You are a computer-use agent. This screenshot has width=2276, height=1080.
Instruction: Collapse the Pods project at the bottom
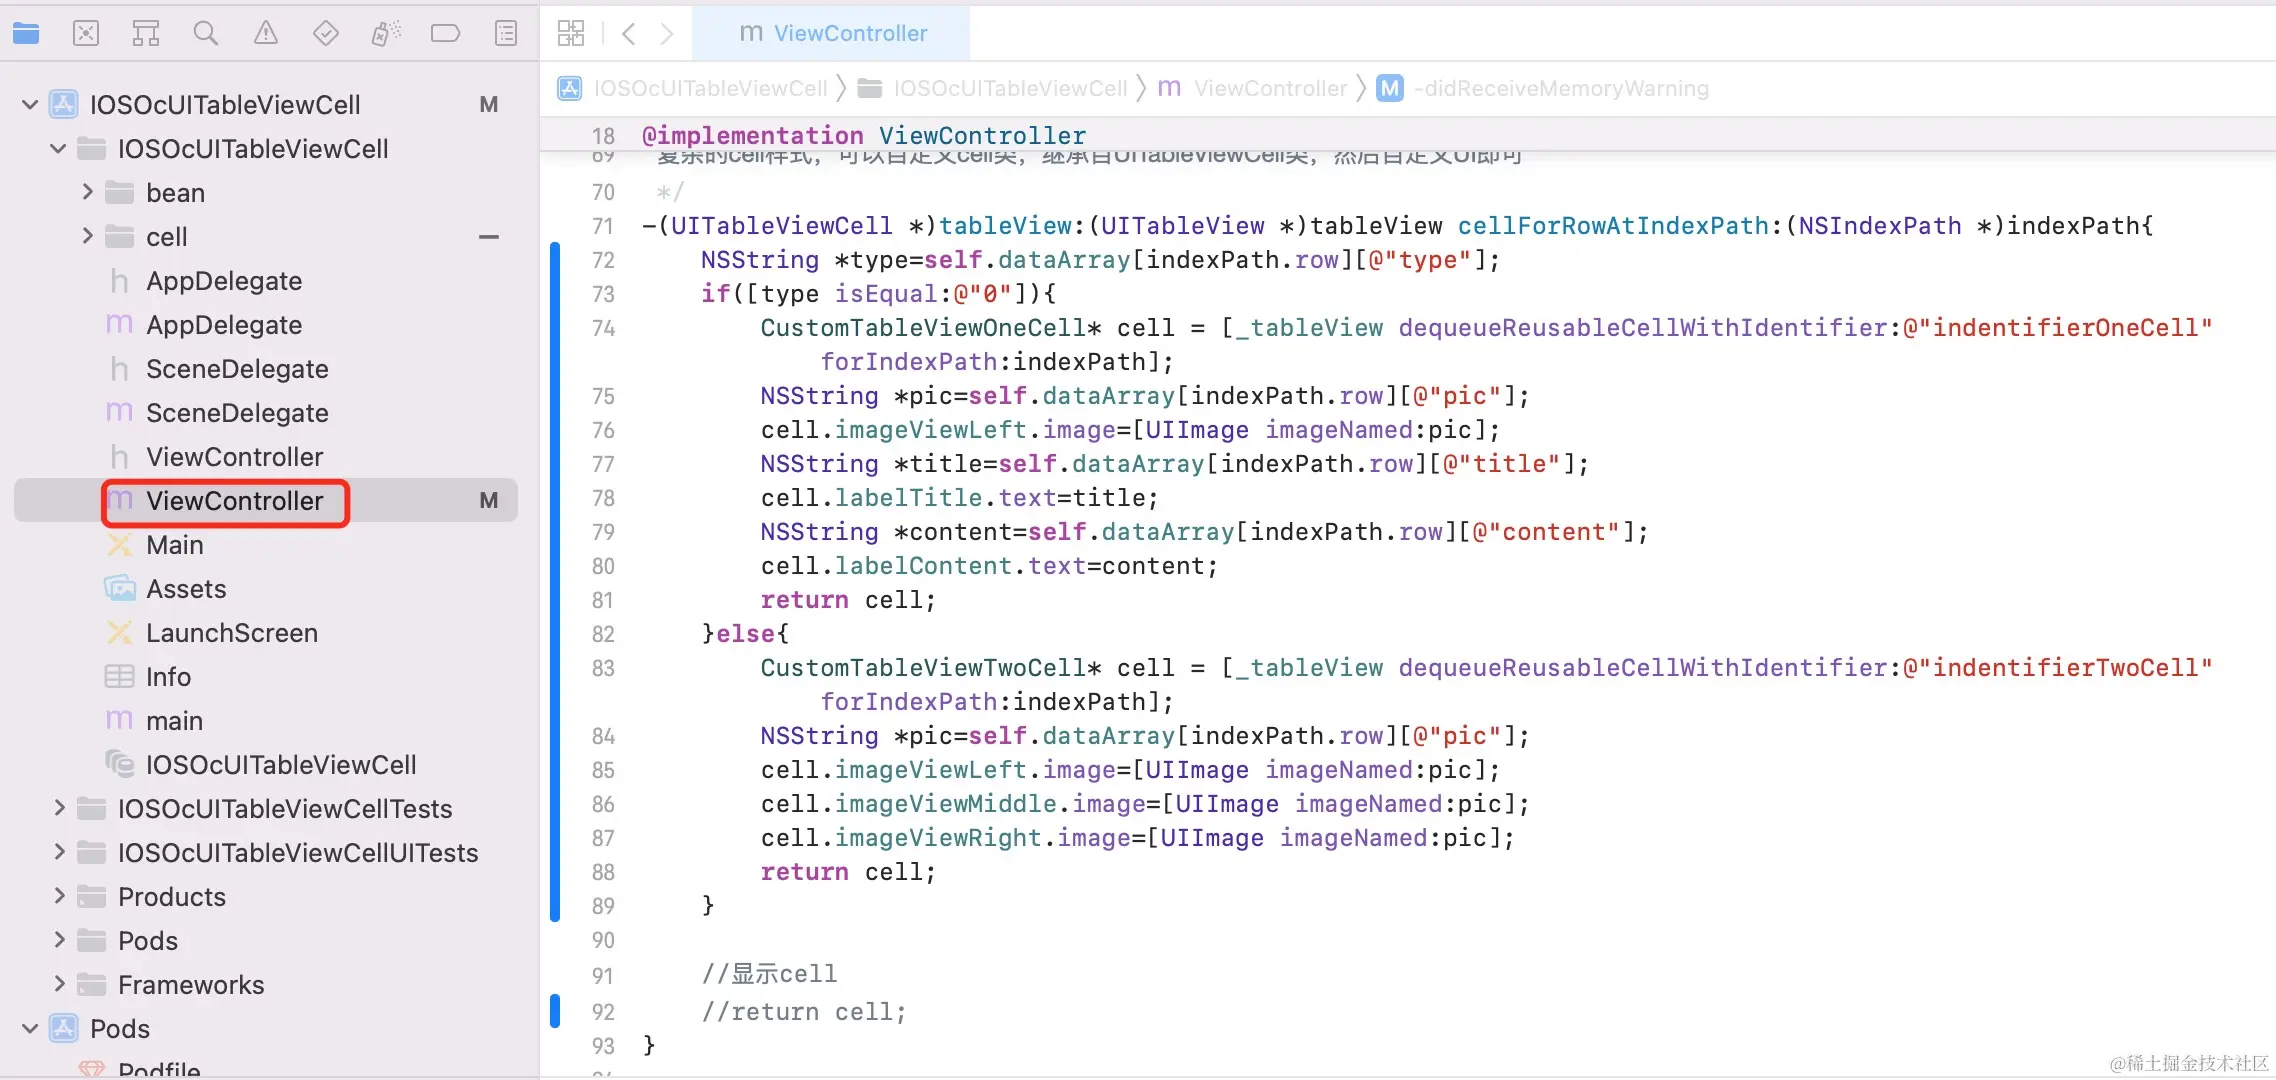30,1028
